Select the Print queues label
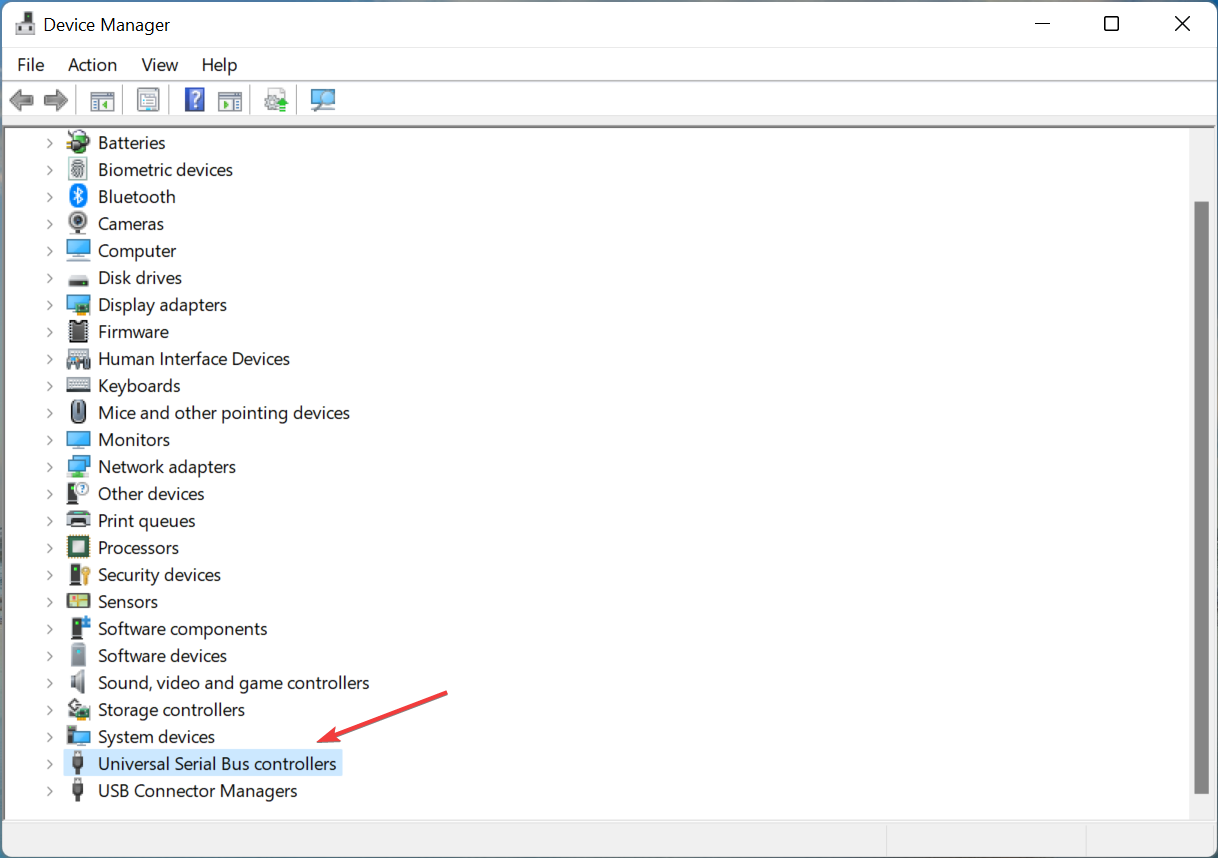 point(147,521)
